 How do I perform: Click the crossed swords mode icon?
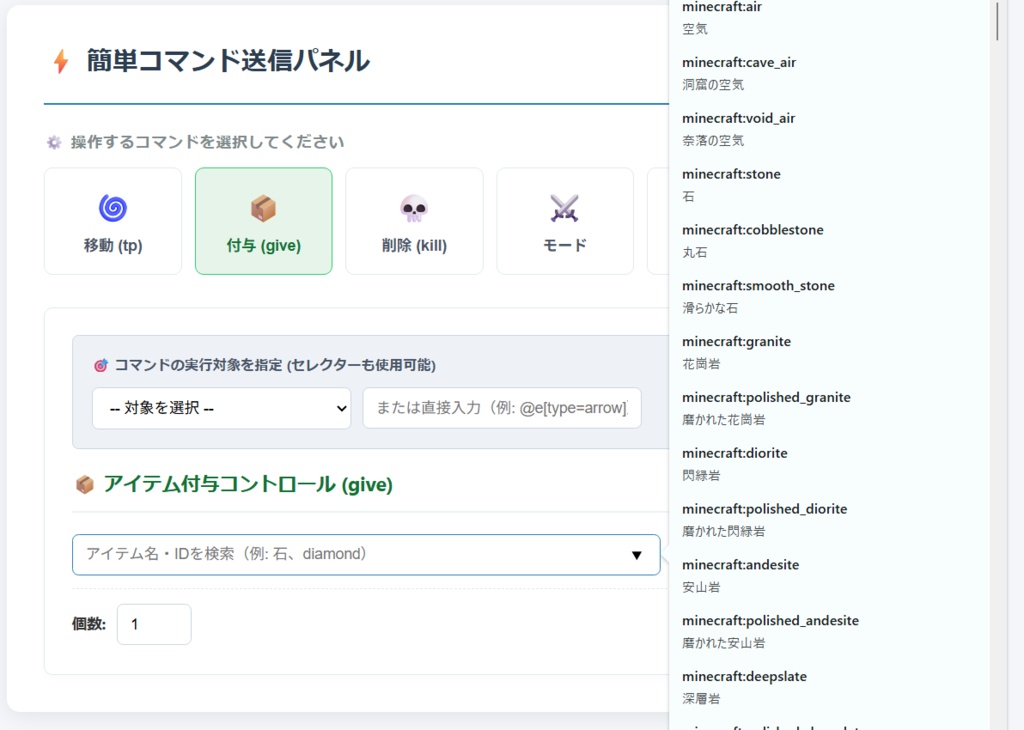click(x=565, y=208)
